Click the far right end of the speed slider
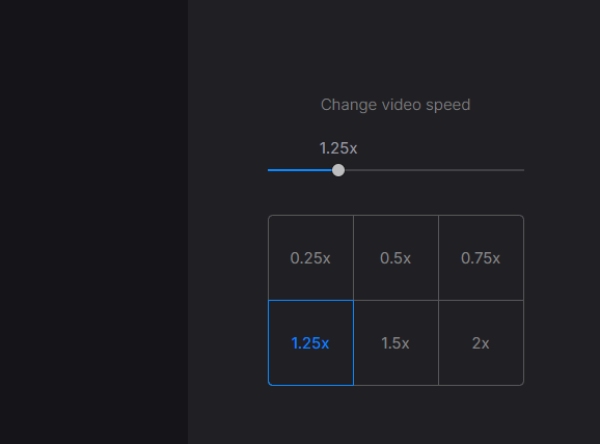 (x=522, y=170)
